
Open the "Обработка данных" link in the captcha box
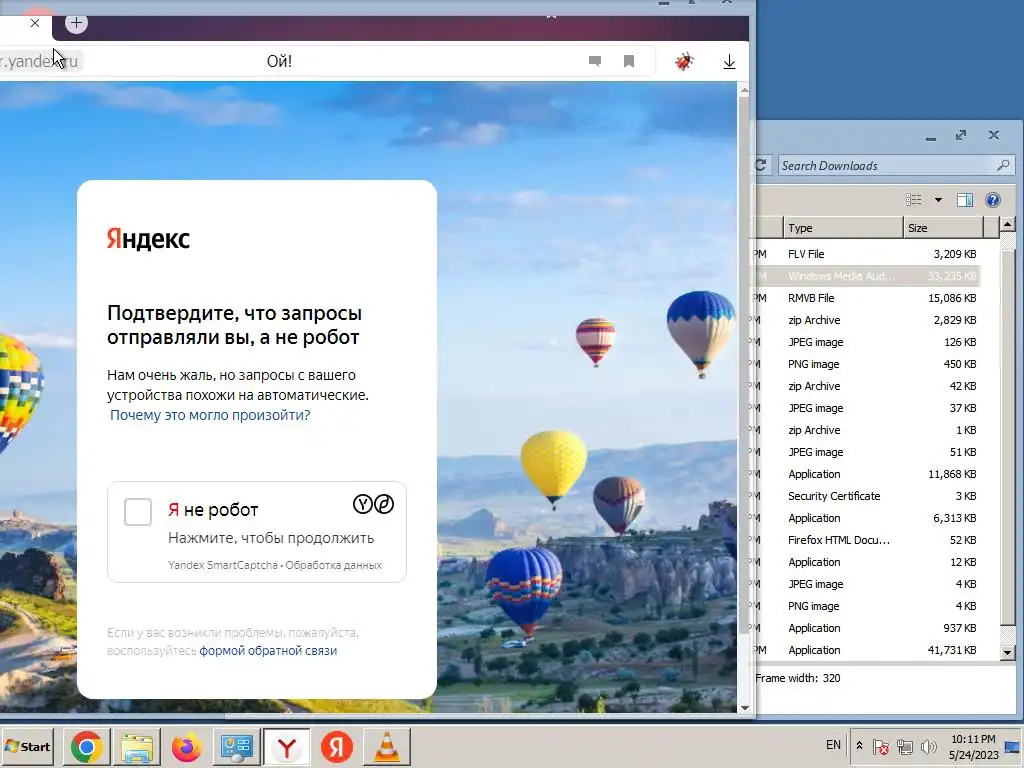click(x=333, y=565)
